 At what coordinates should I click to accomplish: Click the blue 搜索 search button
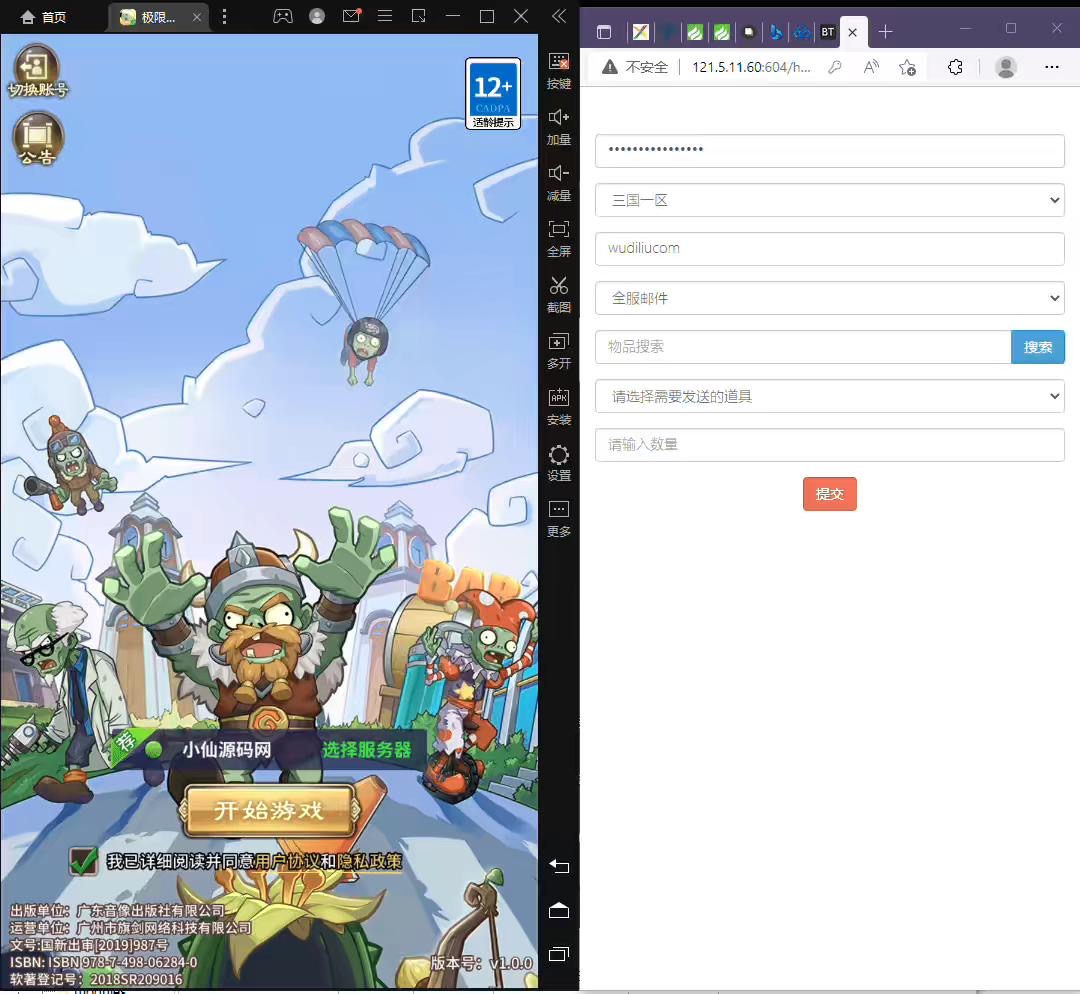coord(1037,347)
